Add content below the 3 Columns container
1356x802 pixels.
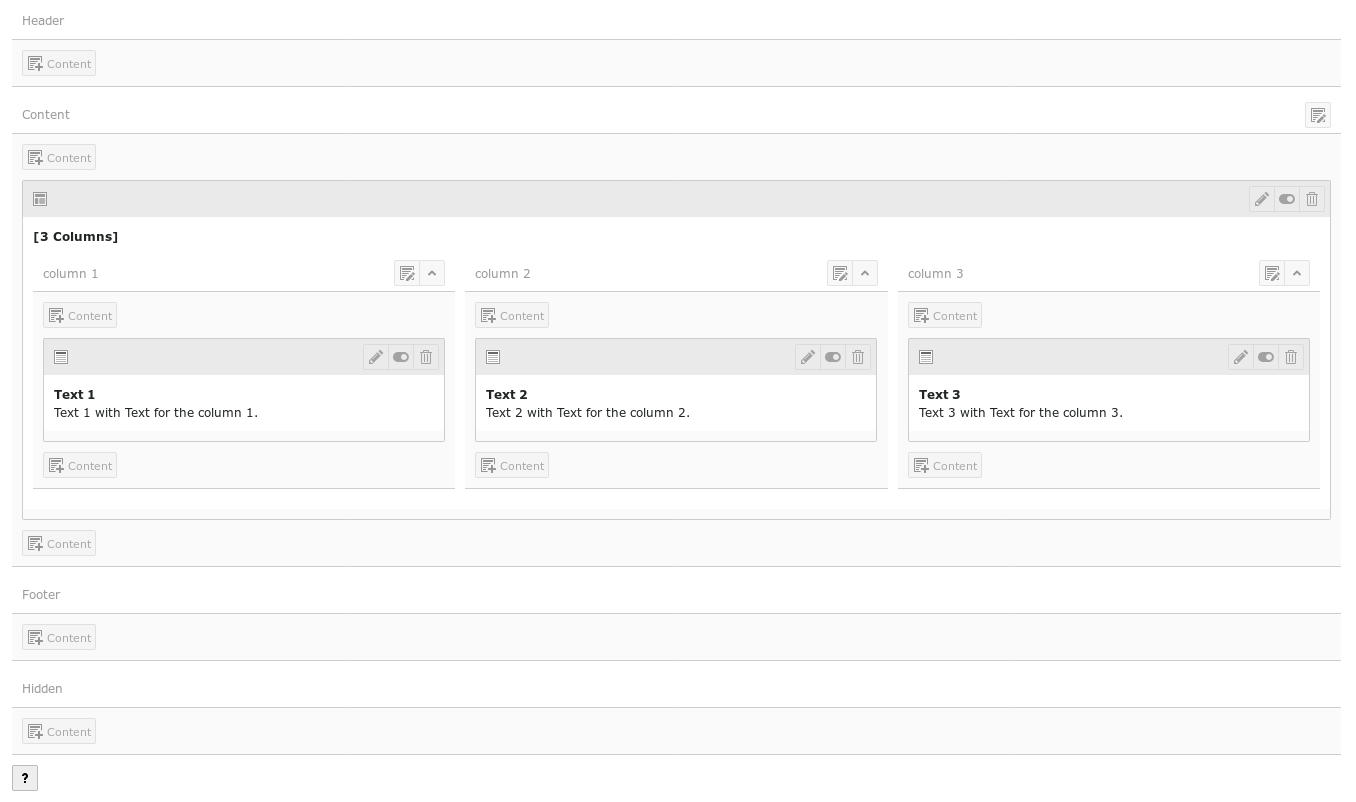[x=59, y=543]
